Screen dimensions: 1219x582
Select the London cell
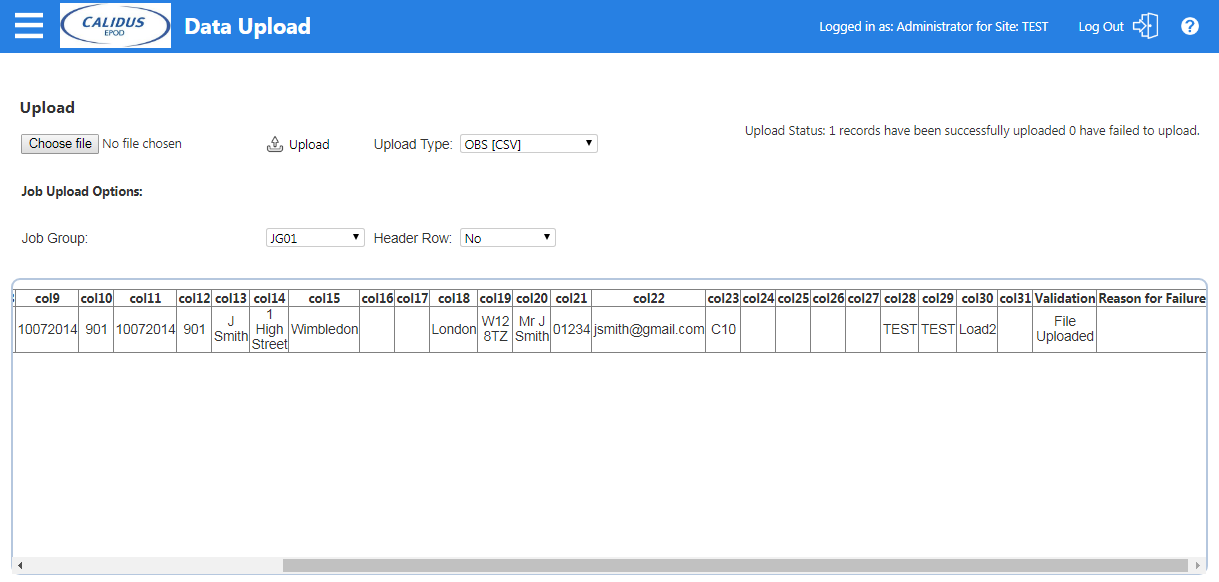click(x=454, y=329)
